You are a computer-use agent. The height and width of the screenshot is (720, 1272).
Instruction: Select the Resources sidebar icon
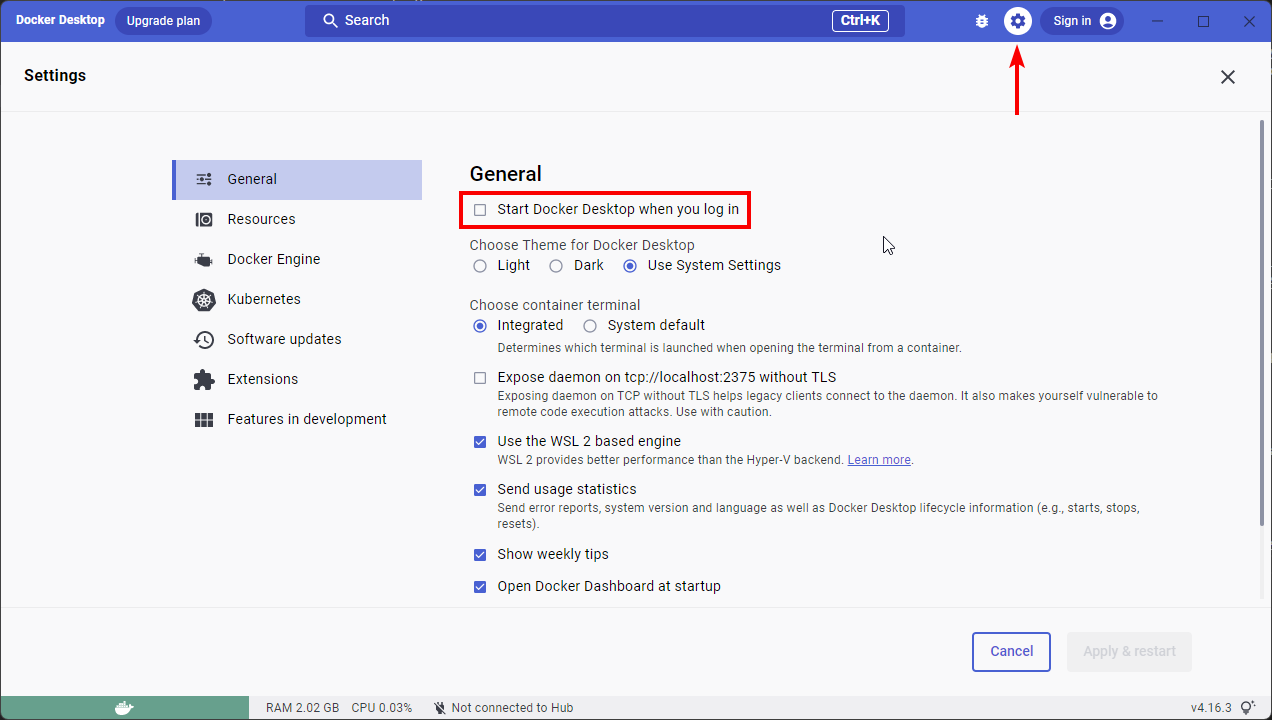tap(203, 219)
